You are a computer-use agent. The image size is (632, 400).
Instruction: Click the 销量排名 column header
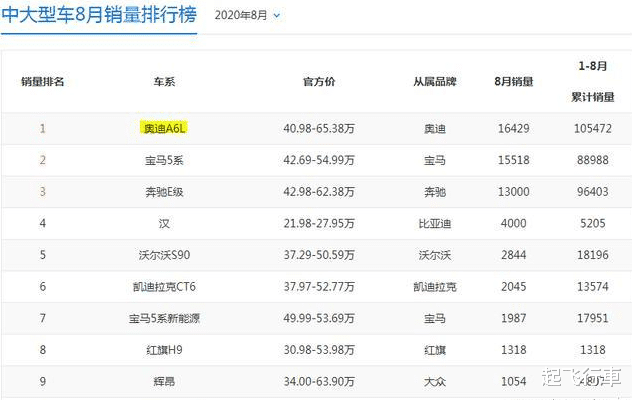pyautogui.click(x=42, y=82)
